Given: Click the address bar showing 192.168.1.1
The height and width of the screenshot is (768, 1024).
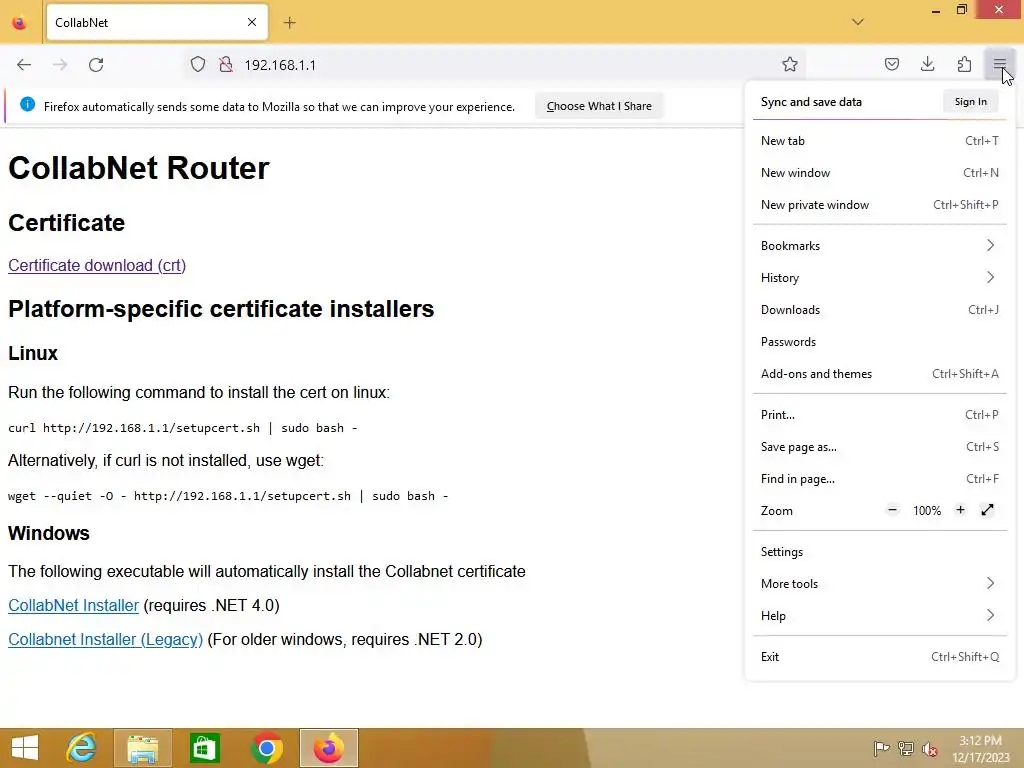Looking at the screenshot, I should [x=496, y=65].
